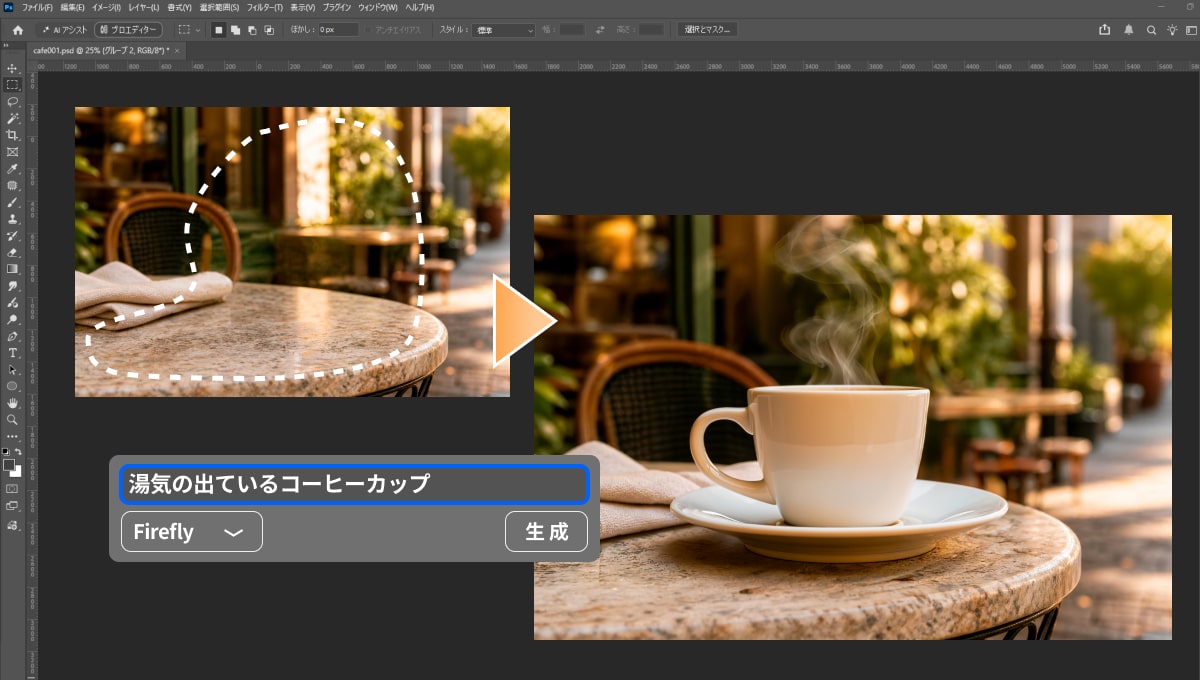This screenshot has width=1200, height=680.
Task: Select the Pen tool
Action: pos(13,336)
